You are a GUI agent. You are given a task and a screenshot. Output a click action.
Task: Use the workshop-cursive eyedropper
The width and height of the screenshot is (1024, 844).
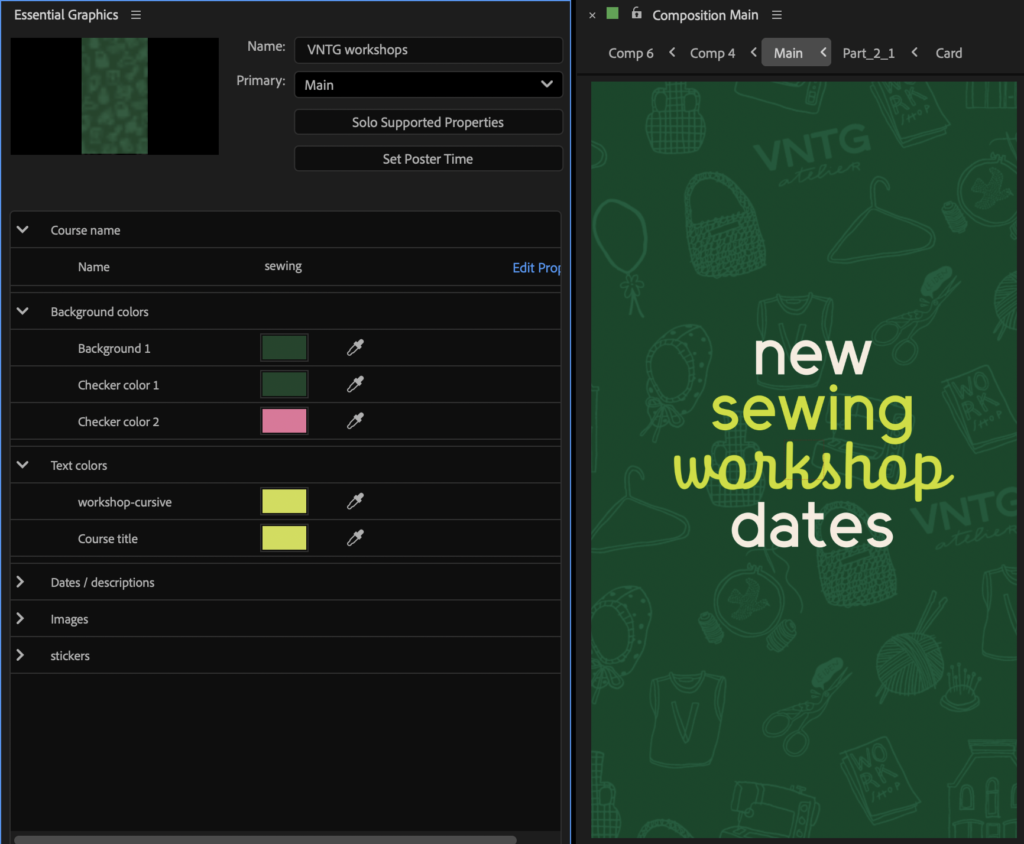(355, 502)
